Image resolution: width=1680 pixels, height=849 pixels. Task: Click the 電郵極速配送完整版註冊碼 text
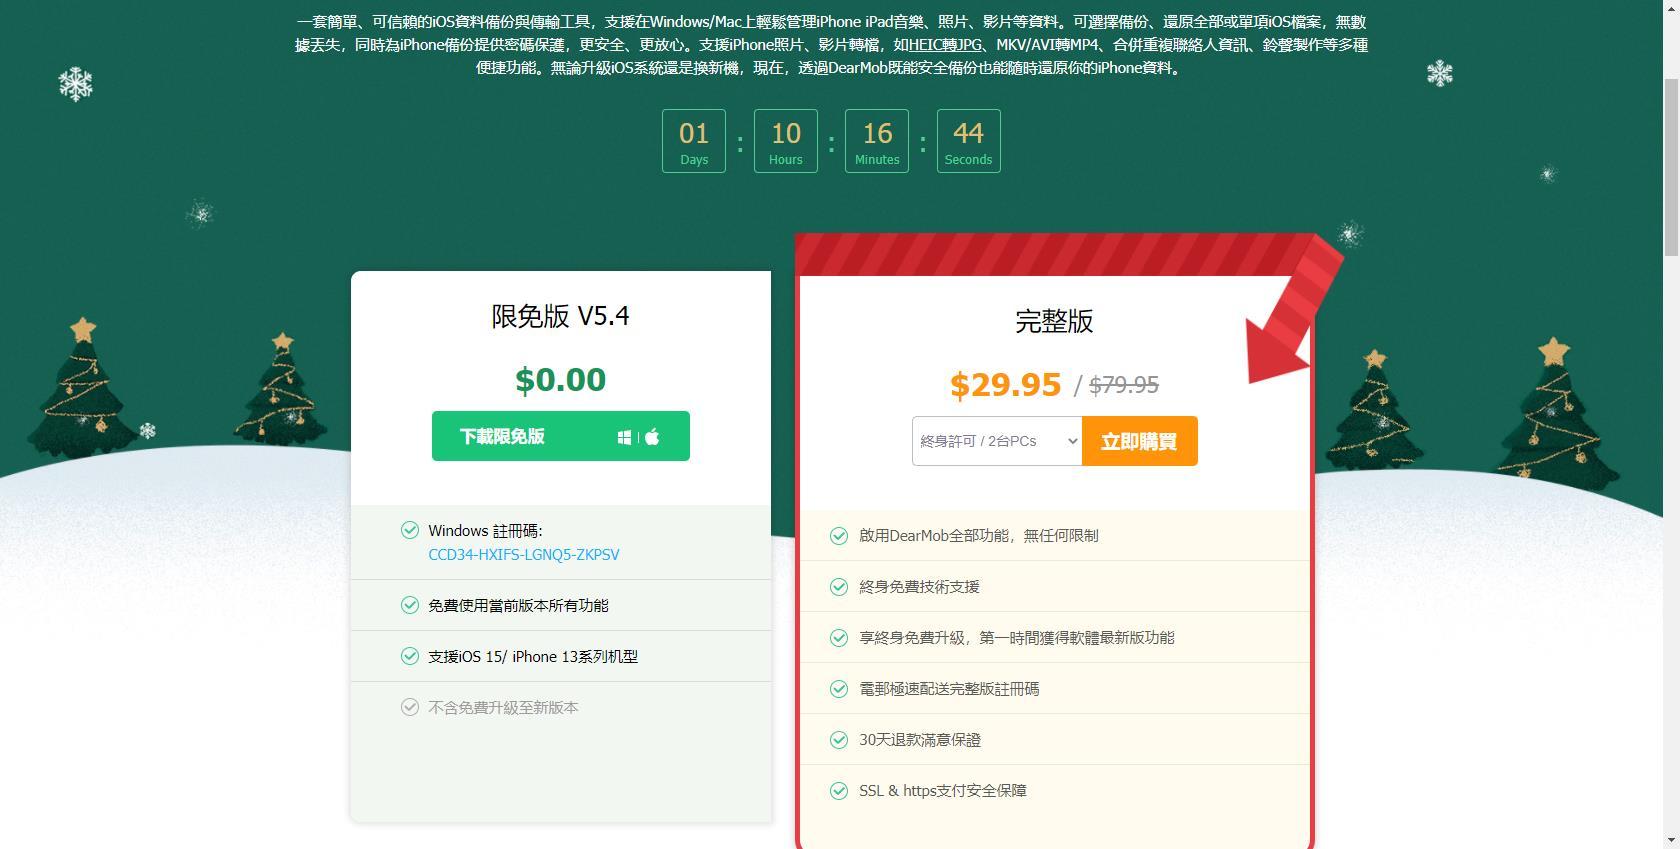click(x=949, y=689)
